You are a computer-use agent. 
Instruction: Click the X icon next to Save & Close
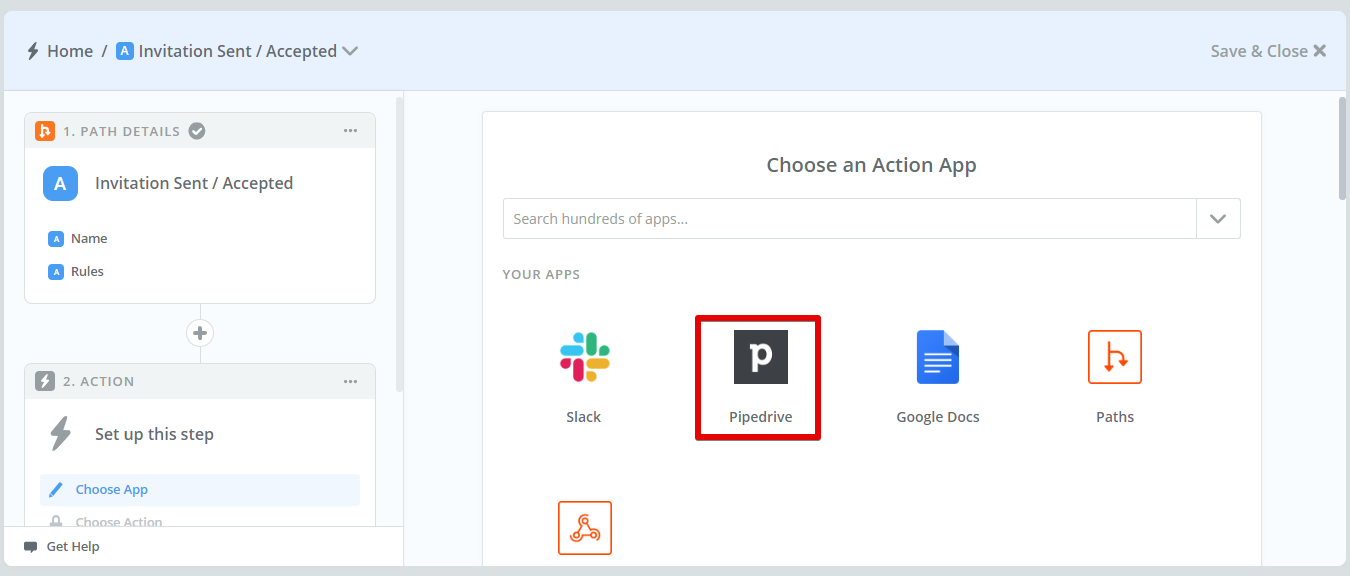(x=1320, y=51)
